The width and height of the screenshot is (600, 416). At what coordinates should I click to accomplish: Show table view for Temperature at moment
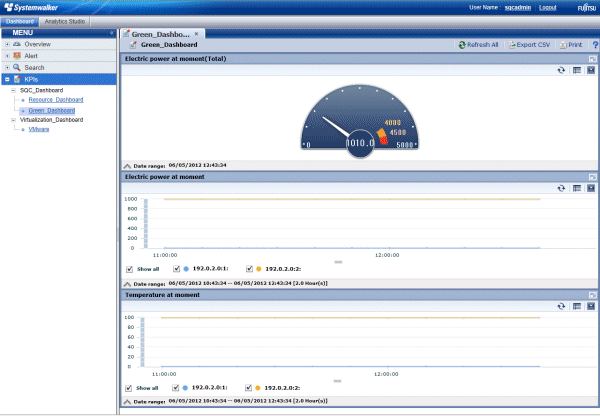577,307
